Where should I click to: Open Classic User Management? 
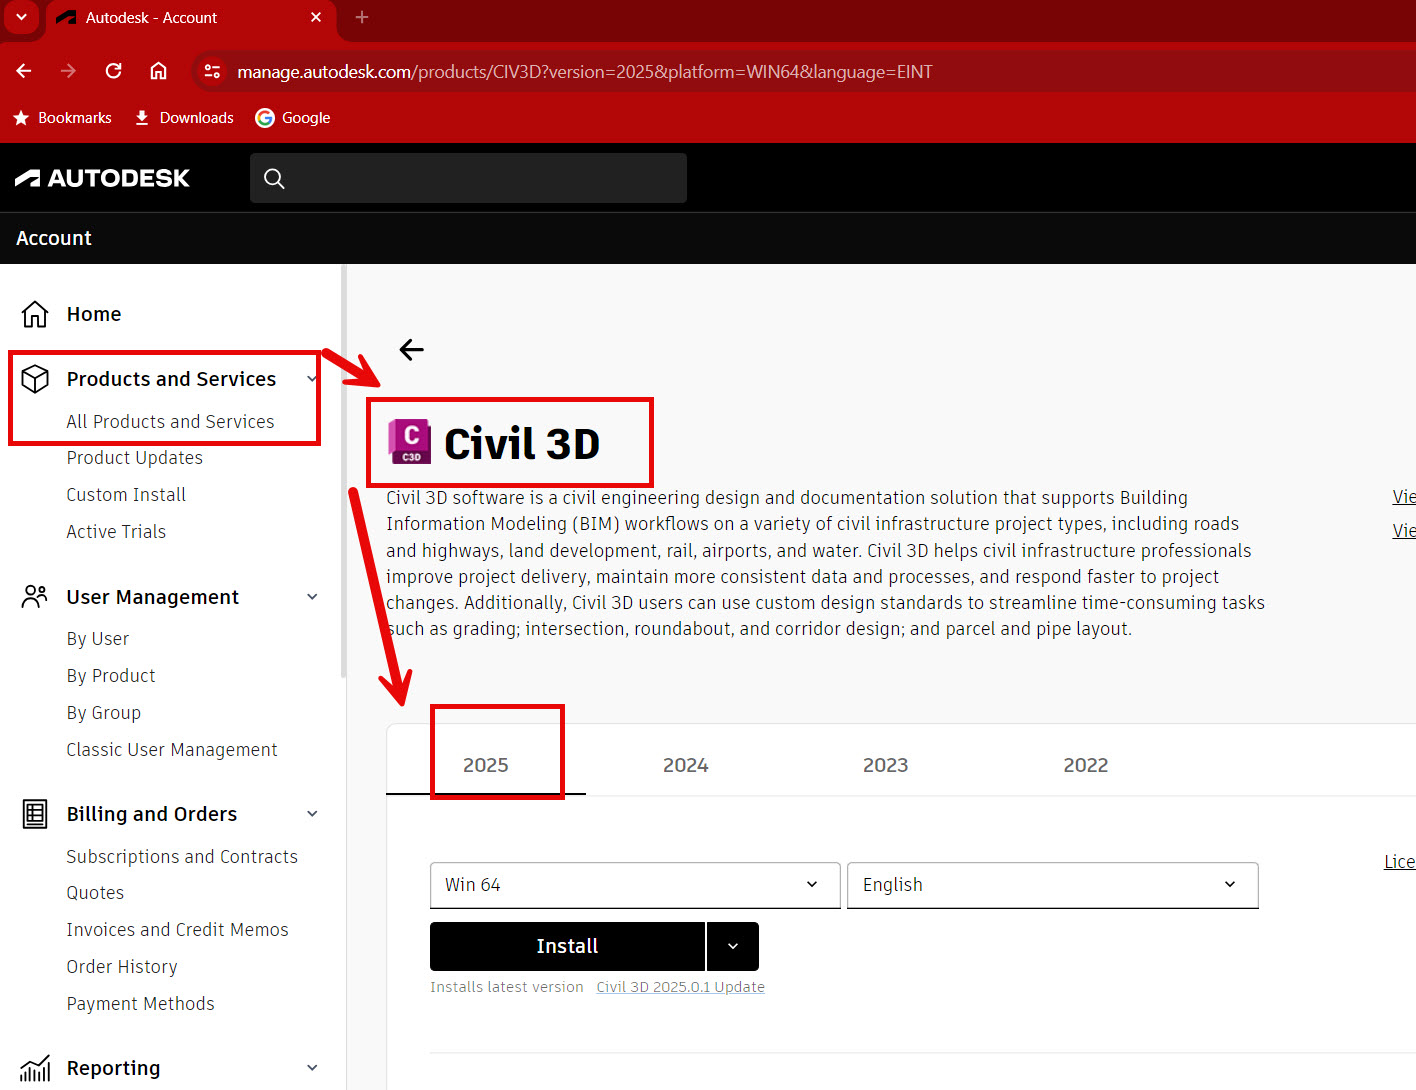(x=172, y=750)
